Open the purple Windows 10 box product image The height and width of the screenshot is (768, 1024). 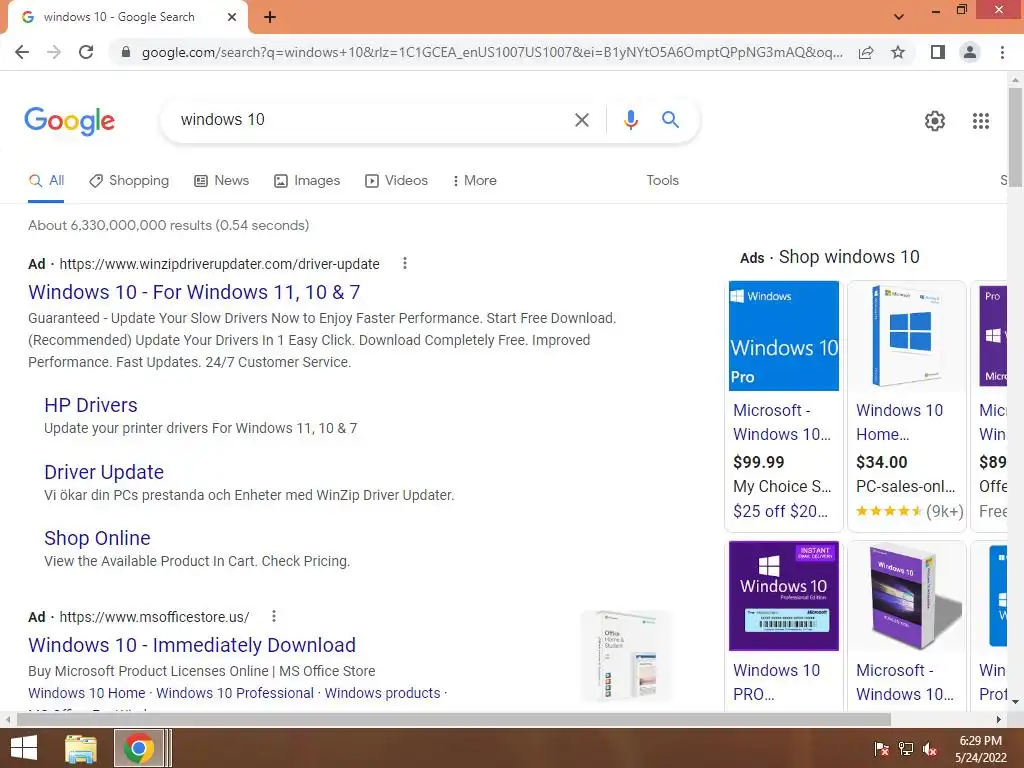[906, 596]
